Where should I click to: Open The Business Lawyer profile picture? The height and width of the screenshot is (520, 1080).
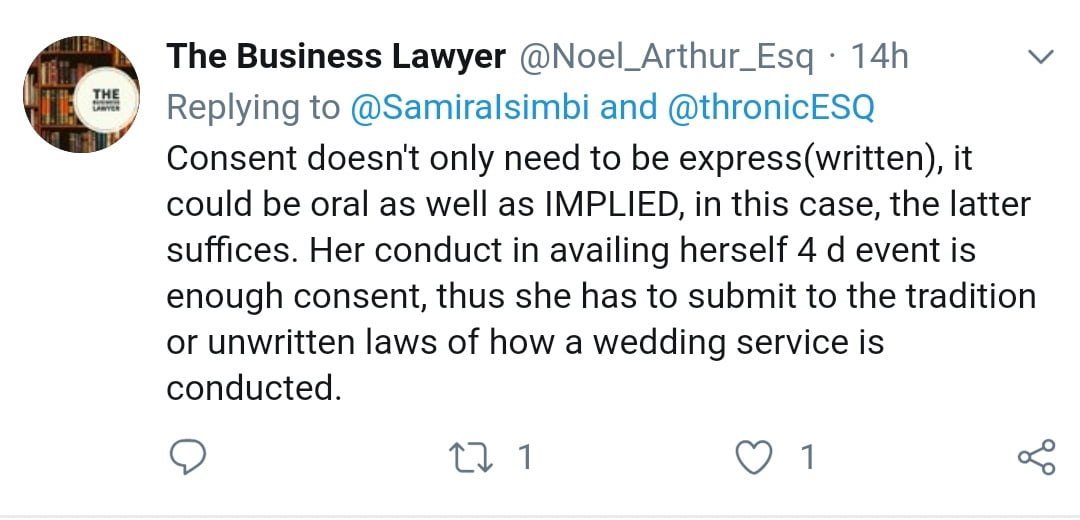pyautogui.click(x=82, y=94)
